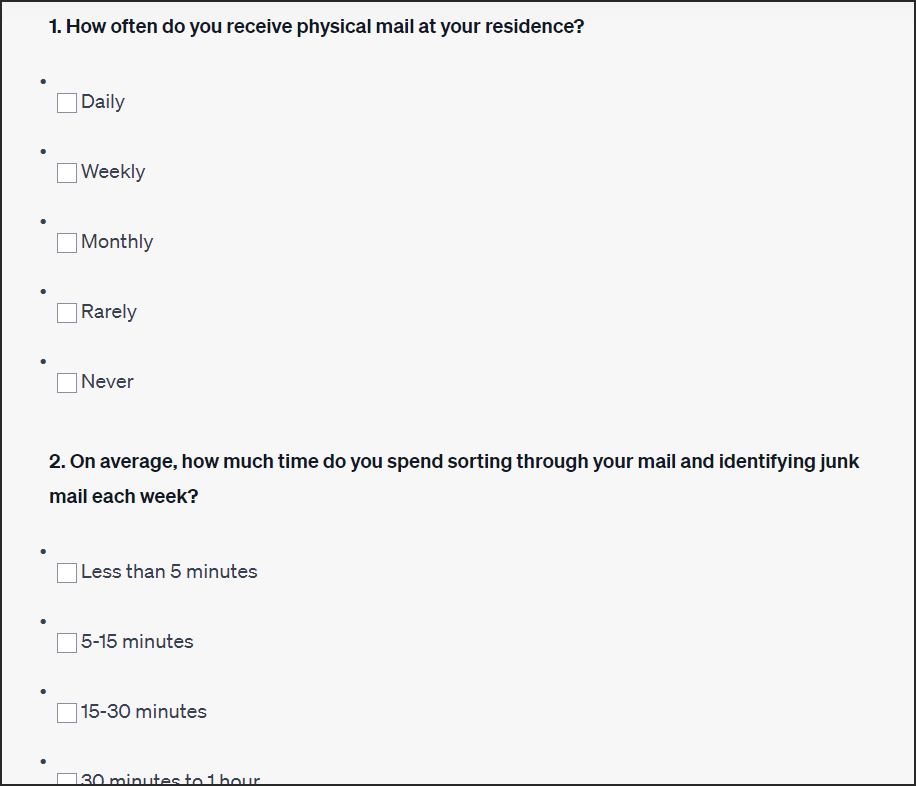916x786 pixels.
Task: Check the 30 minutes to 1 hour box
Action: pyautogui.click(x=67, y=779)
